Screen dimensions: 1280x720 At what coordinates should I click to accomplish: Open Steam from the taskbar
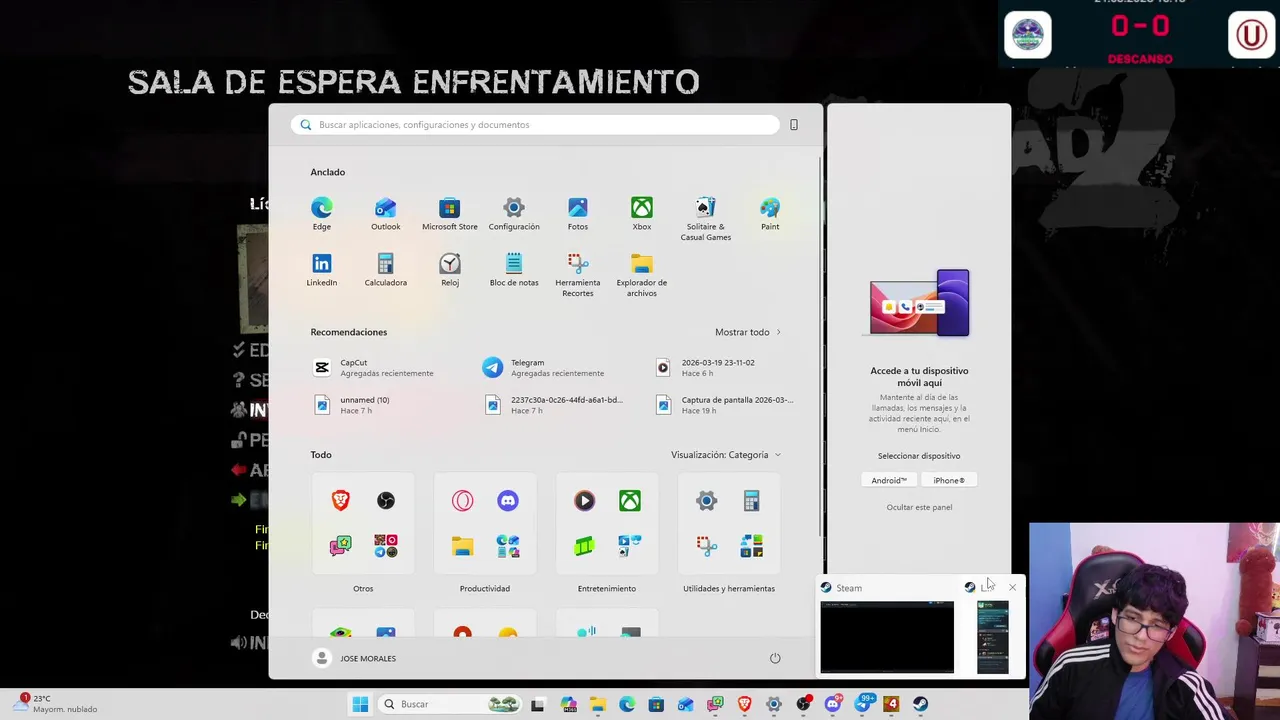click(x=920, y=704)
